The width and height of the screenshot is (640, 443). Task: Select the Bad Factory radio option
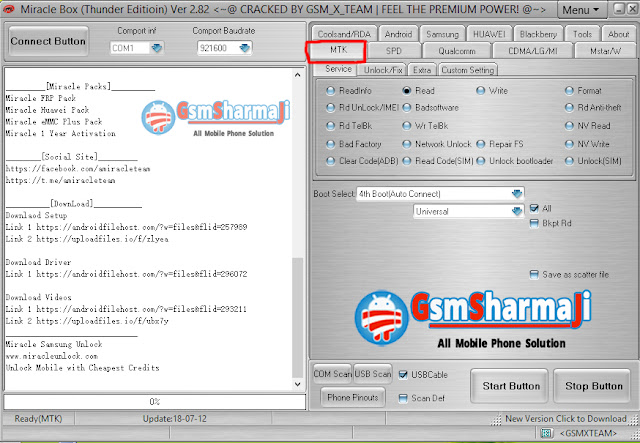pos(331,144)
